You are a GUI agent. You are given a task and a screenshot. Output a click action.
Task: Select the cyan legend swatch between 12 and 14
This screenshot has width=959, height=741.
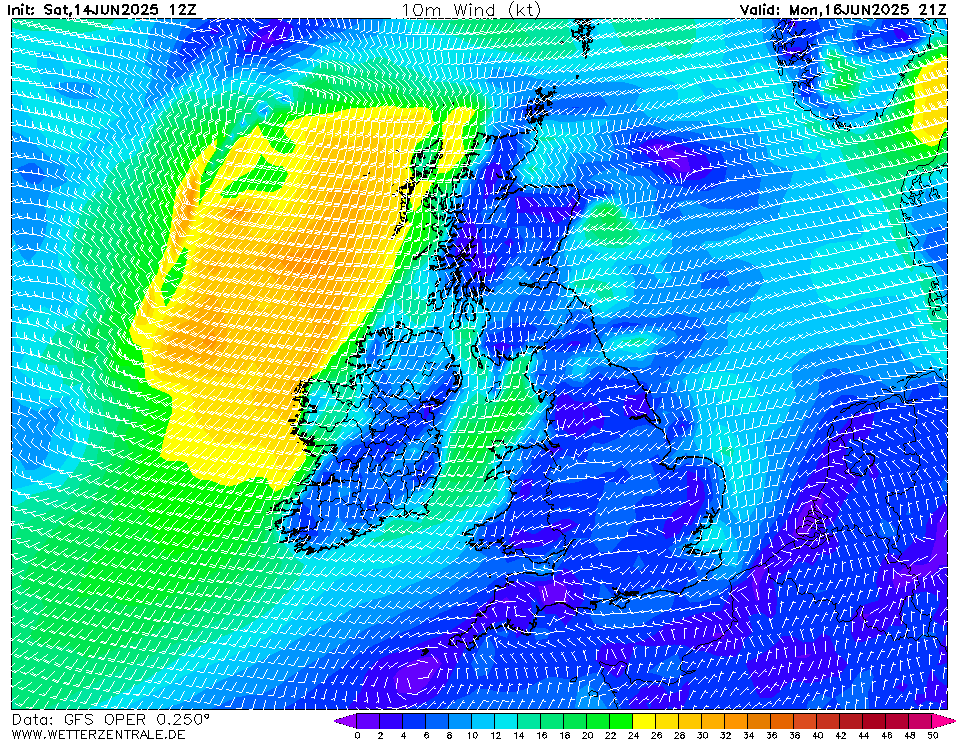point(506,720)
